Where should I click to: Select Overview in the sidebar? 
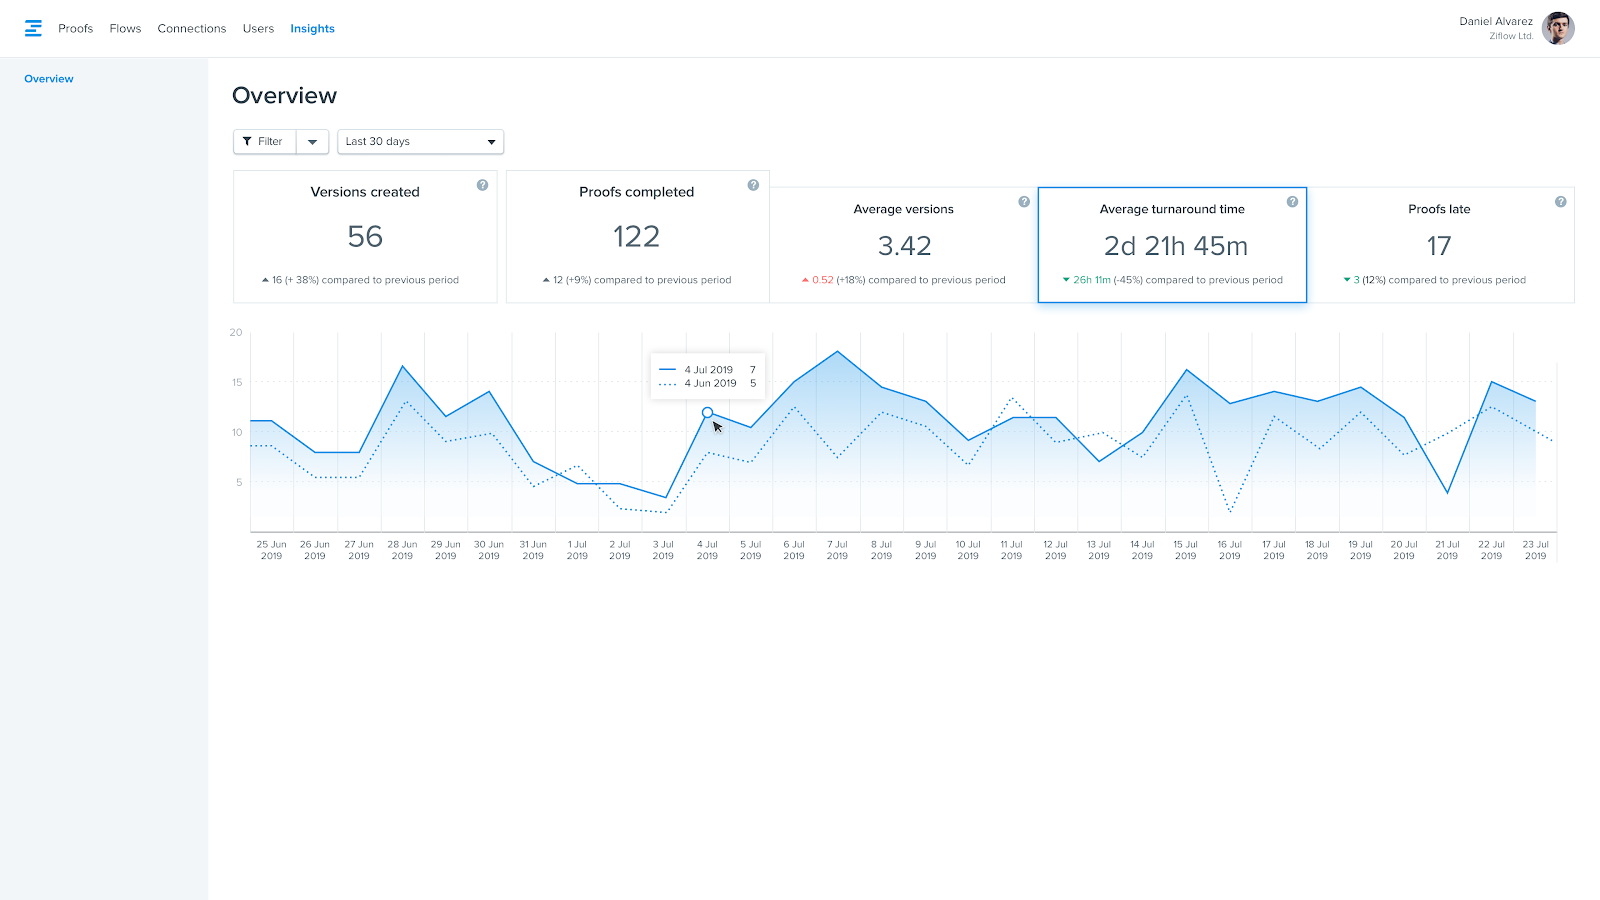tap(49, 79)
